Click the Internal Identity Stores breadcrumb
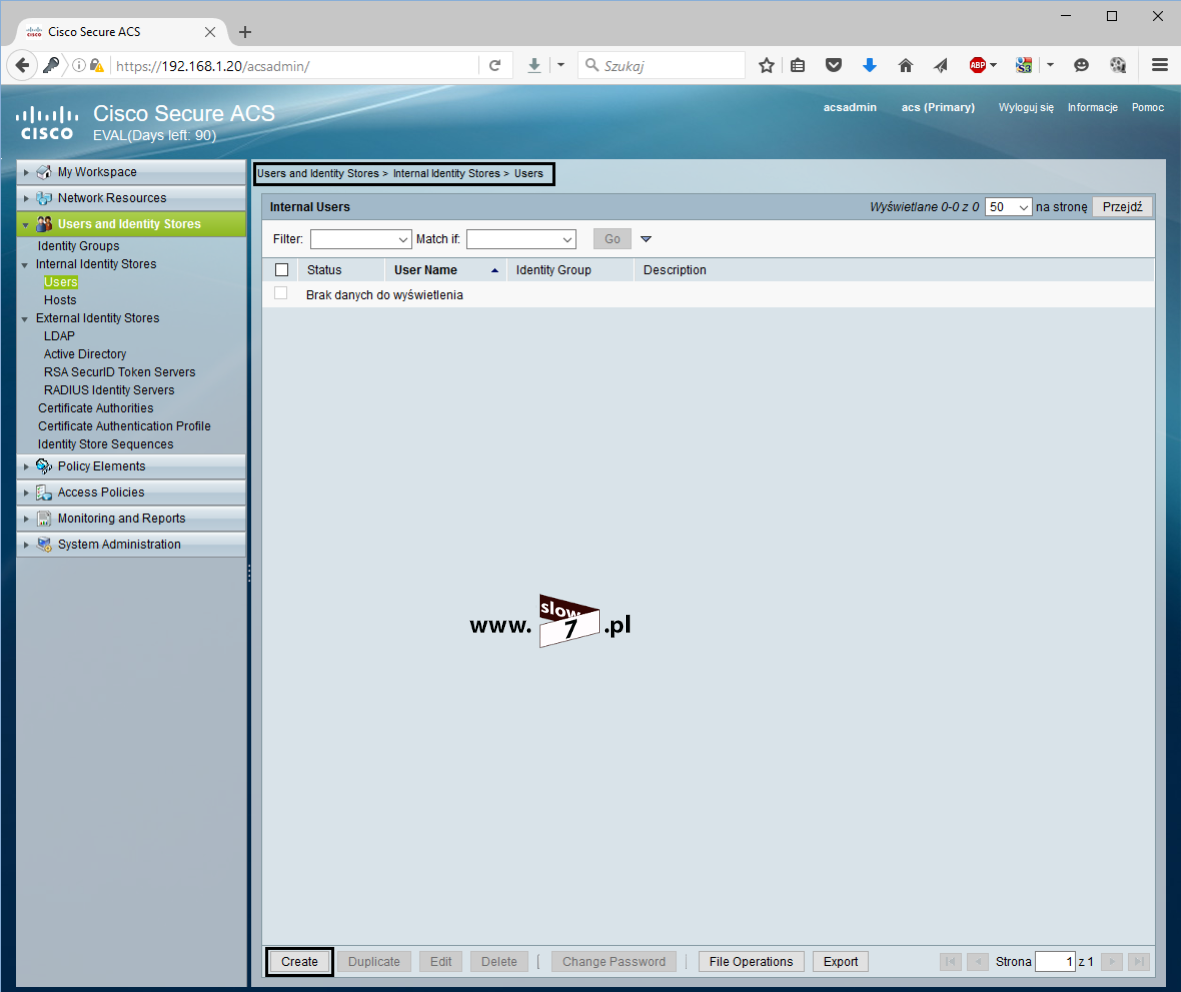Image resolution: width=1181 pixels, height=992 pixels. [446, 173]
